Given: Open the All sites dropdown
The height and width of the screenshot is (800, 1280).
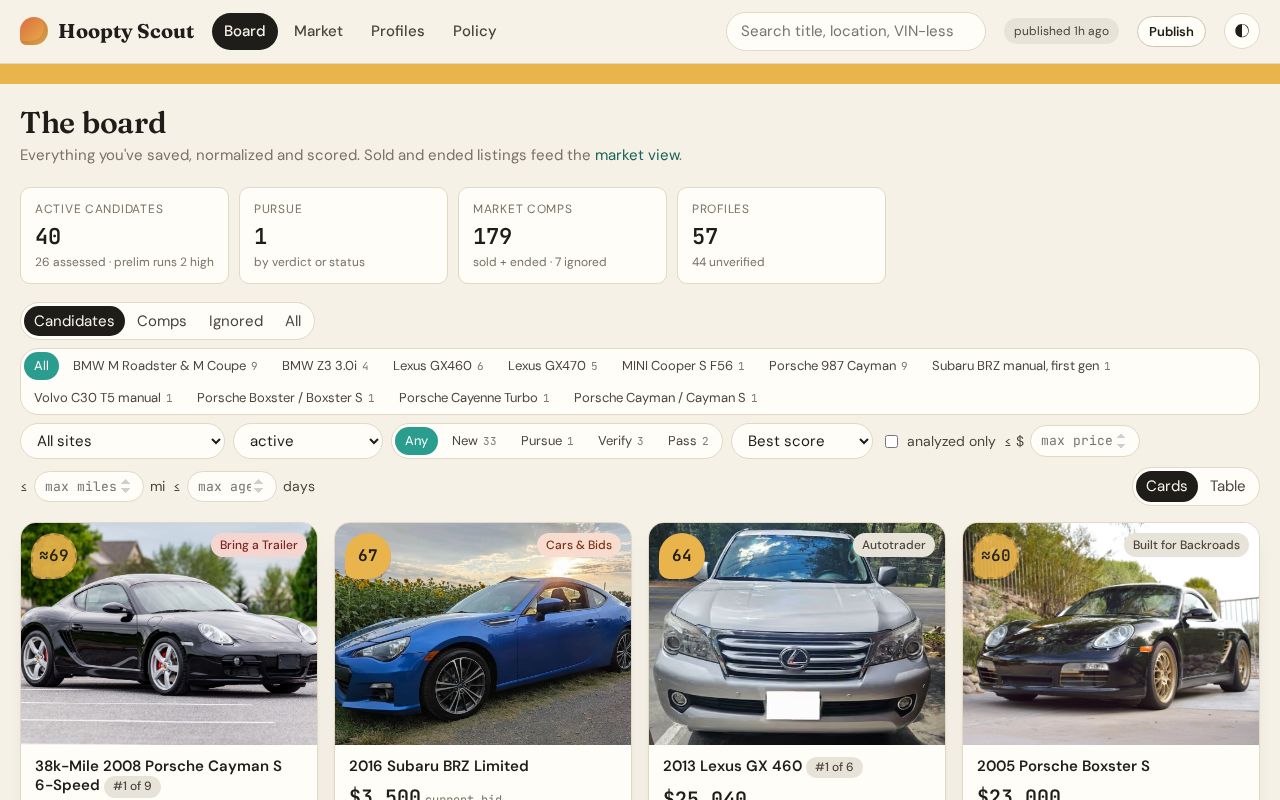Looking at the screenshot, I should tap(123, 441).
